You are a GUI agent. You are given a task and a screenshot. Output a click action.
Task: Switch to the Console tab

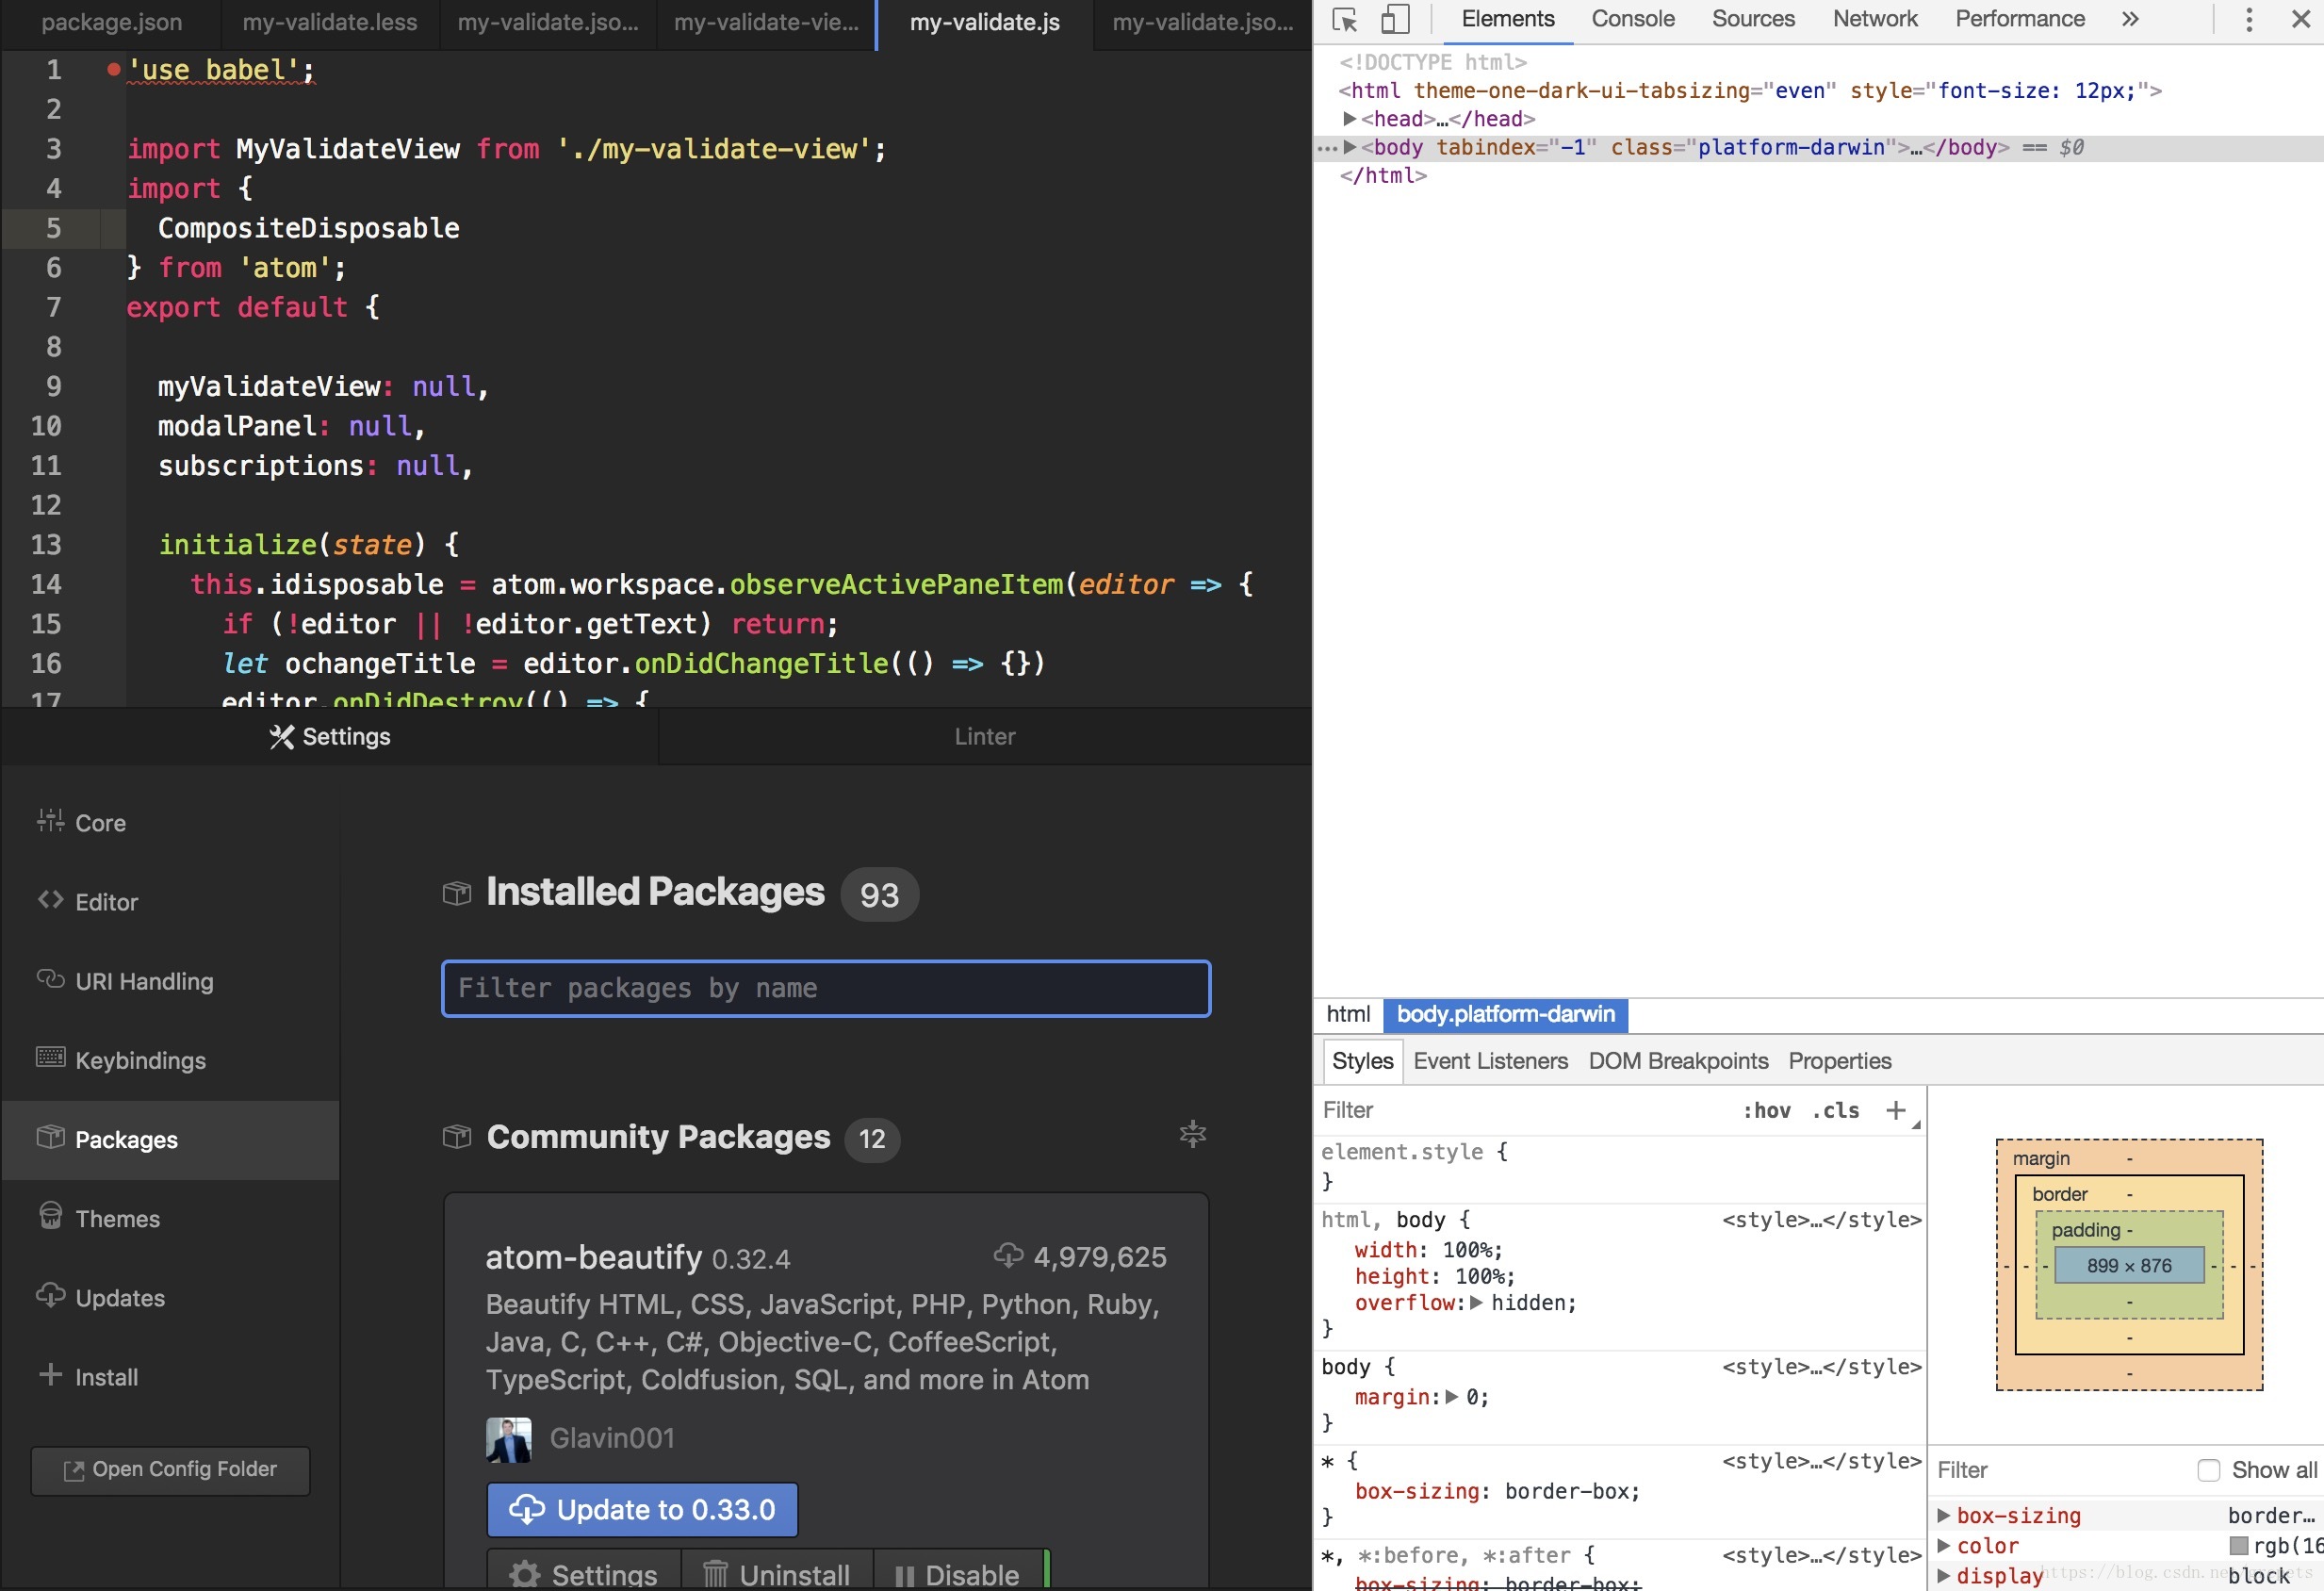[x=1633, y=19]
